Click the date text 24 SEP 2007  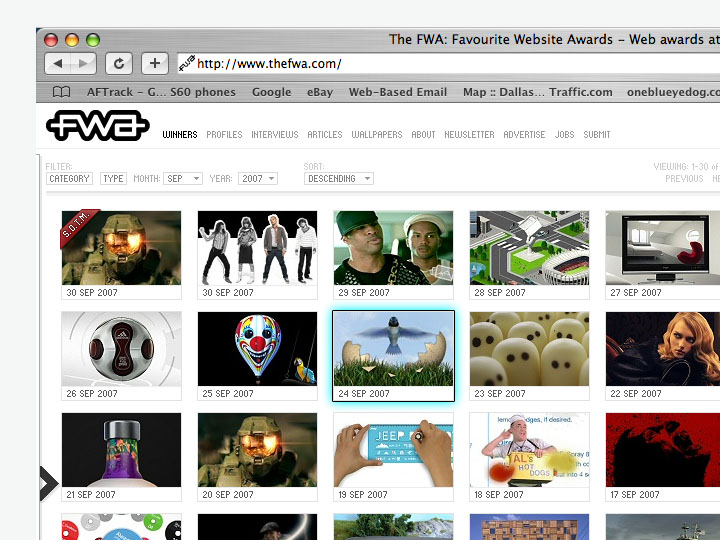(364, 394)
